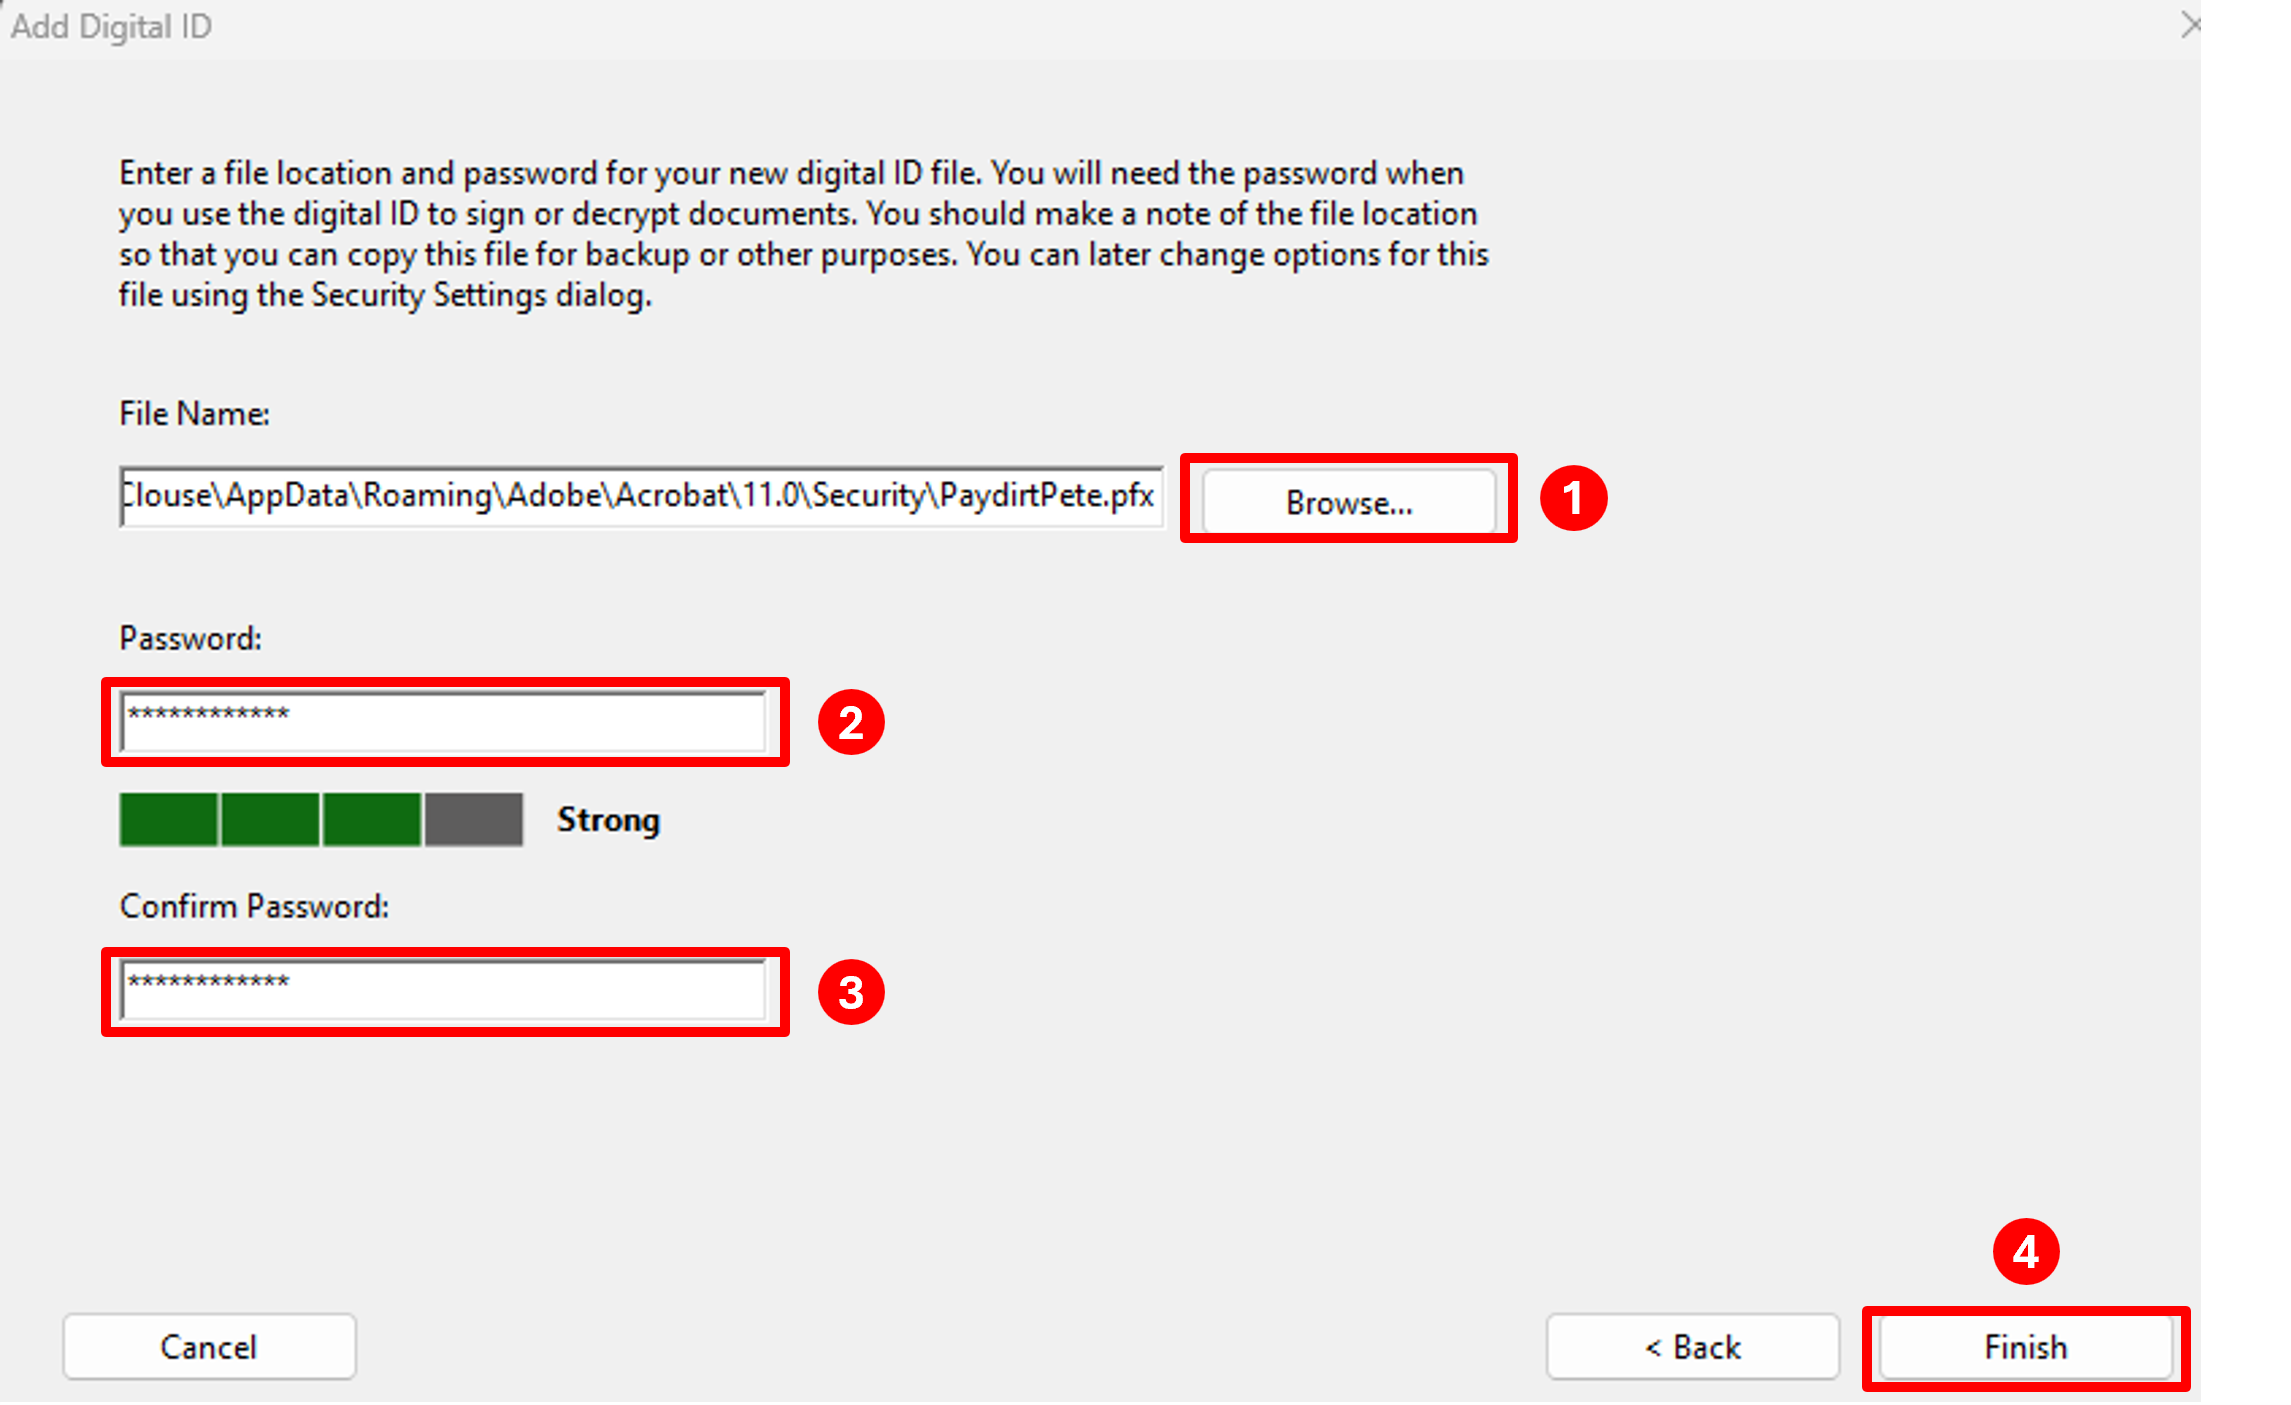This screenshot has width=2291, height=1405.
Task: Click the red number 1 marker
Action: [1572, 498]
